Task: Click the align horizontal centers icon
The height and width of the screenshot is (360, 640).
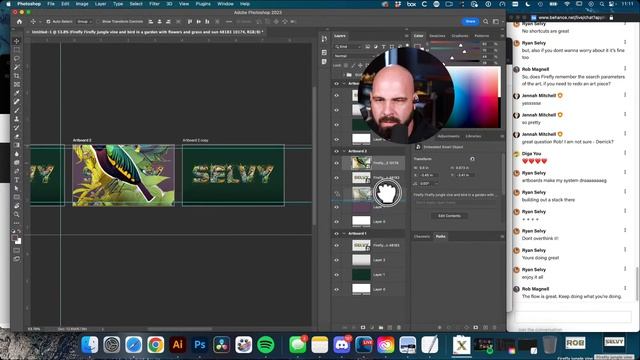Action: (160, 21)
